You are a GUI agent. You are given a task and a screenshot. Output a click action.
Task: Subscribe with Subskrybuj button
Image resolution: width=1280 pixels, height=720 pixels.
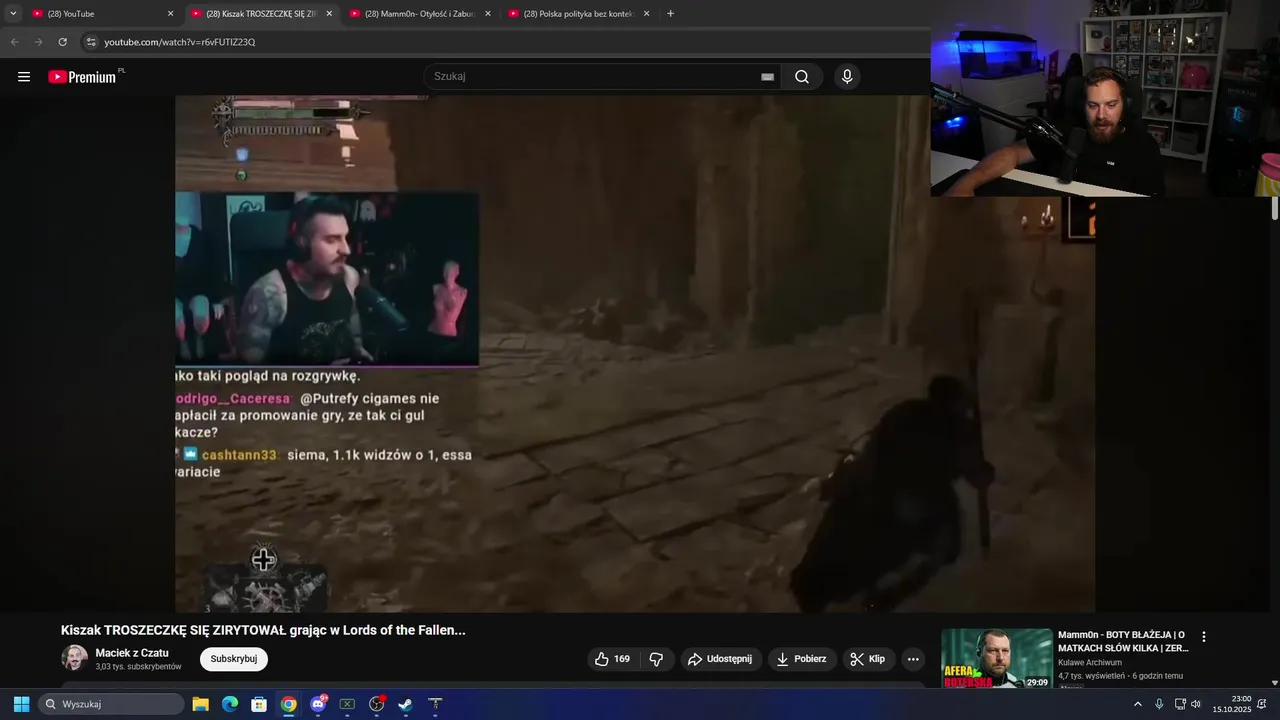[234, 659]
